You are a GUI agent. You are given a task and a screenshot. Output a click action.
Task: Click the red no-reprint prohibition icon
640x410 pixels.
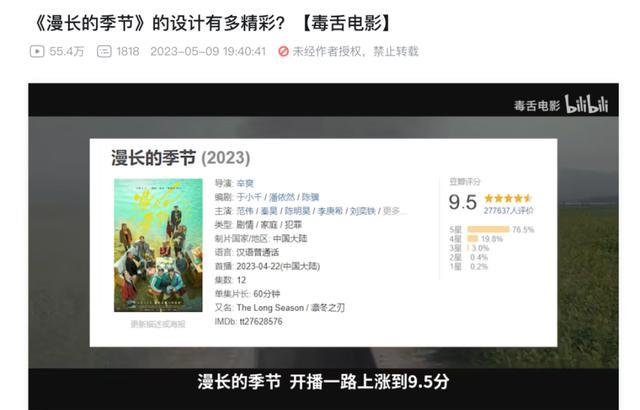click(283, 51)
